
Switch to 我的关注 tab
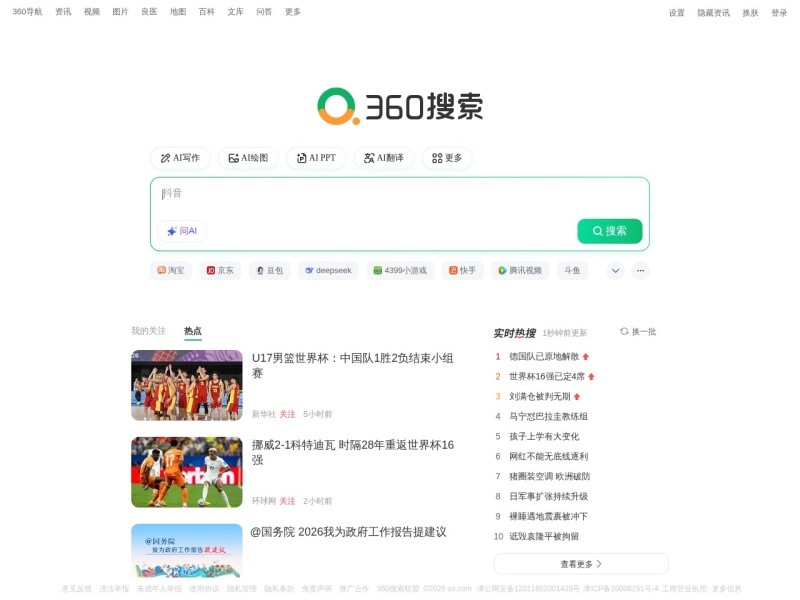[x=148, y=331]
